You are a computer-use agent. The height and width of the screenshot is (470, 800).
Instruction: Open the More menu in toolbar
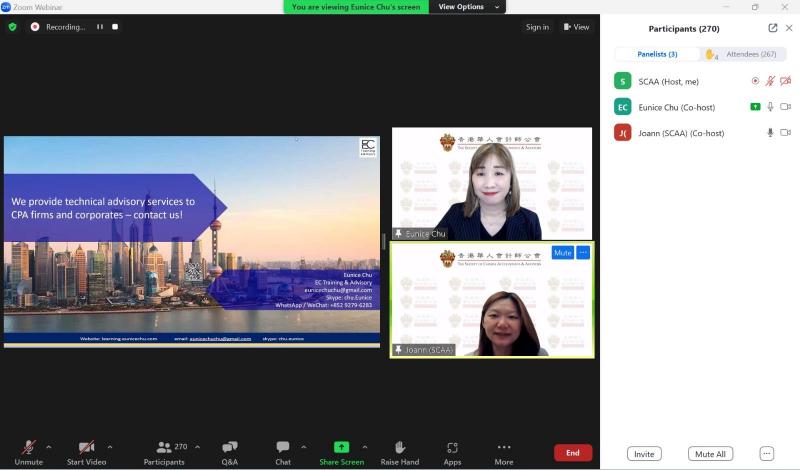[504, 453]
